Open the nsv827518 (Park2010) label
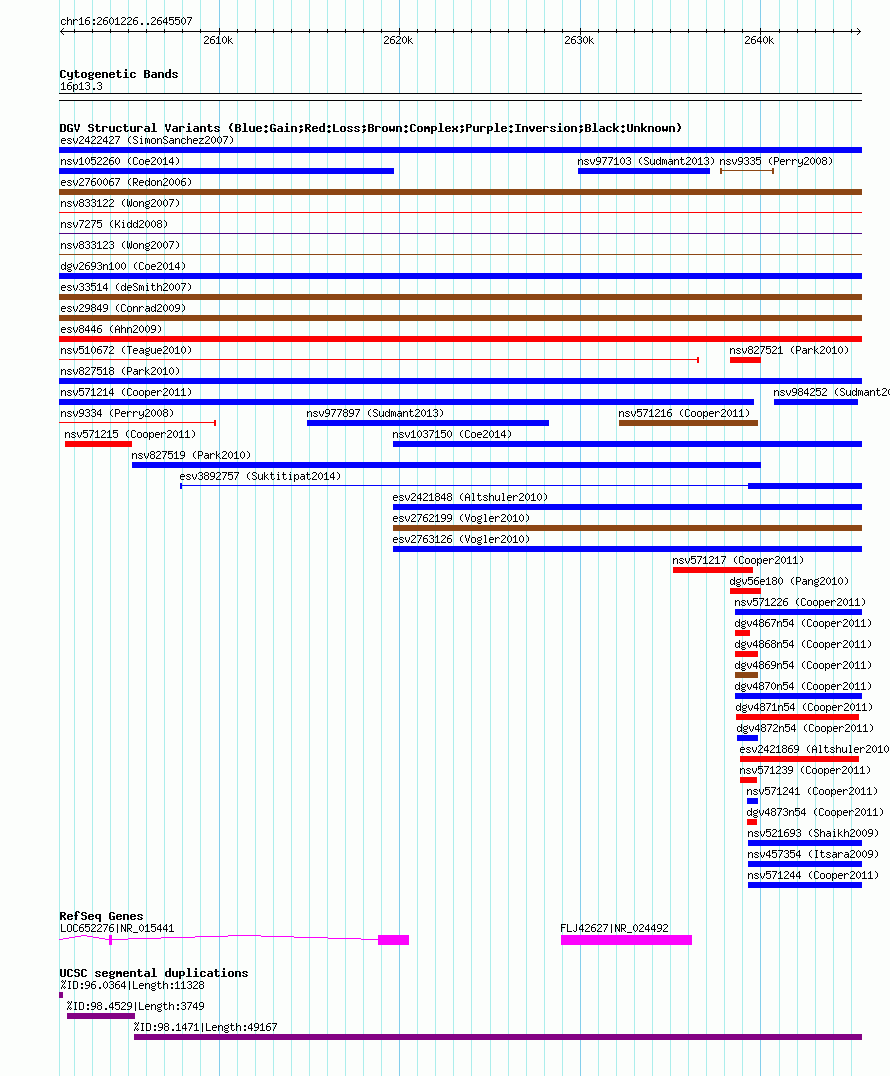 pyautogui.click(x=120, y=371)
